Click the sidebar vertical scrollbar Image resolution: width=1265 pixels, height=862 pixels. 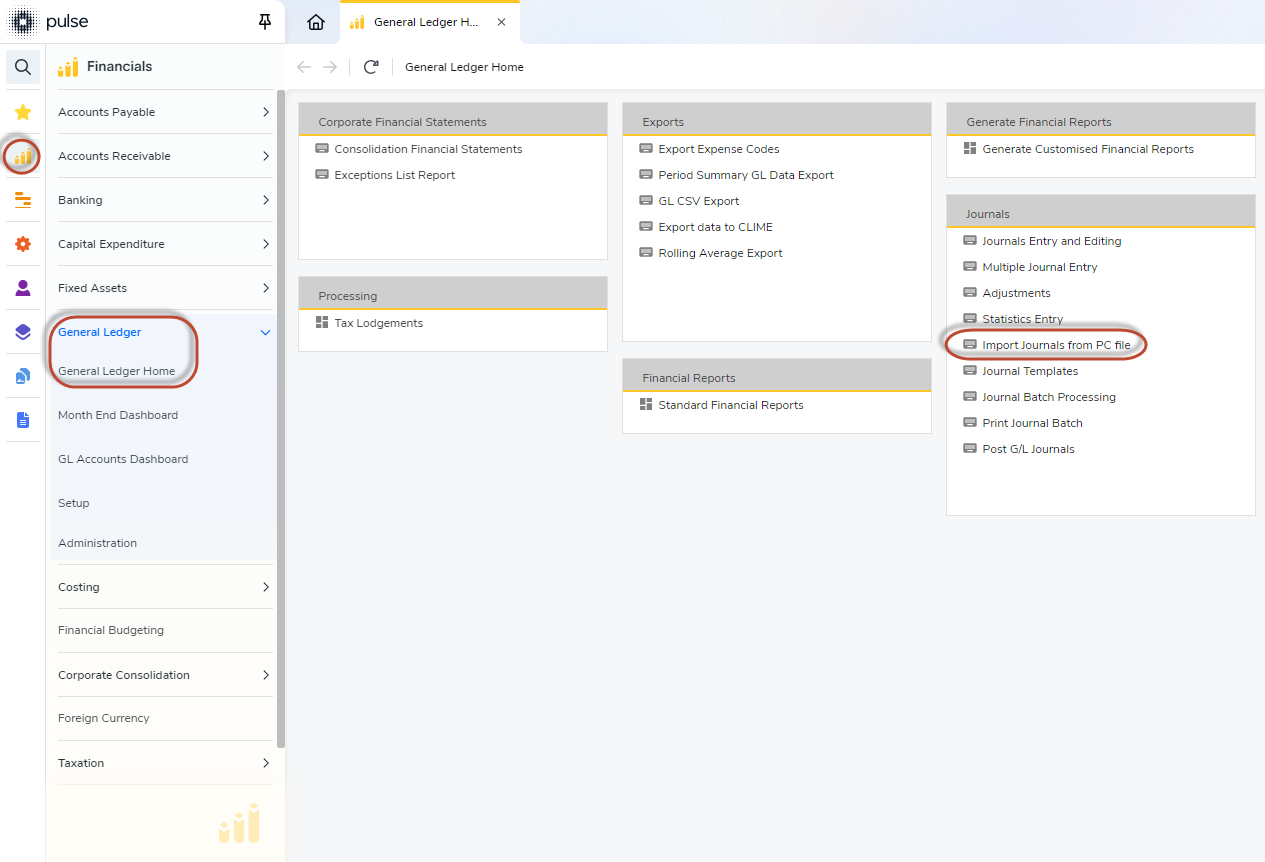[281, 420]
